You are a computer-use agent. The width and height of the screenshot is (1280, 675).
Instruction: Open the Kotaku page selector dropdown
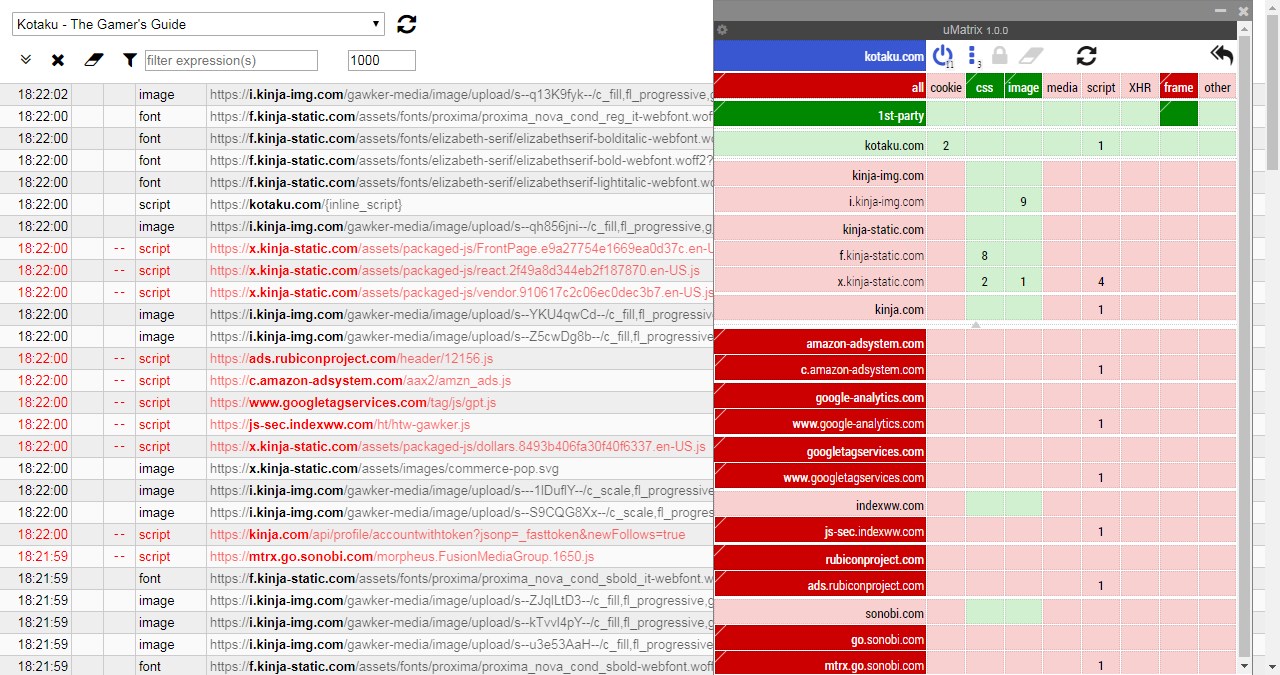(198, 24)
